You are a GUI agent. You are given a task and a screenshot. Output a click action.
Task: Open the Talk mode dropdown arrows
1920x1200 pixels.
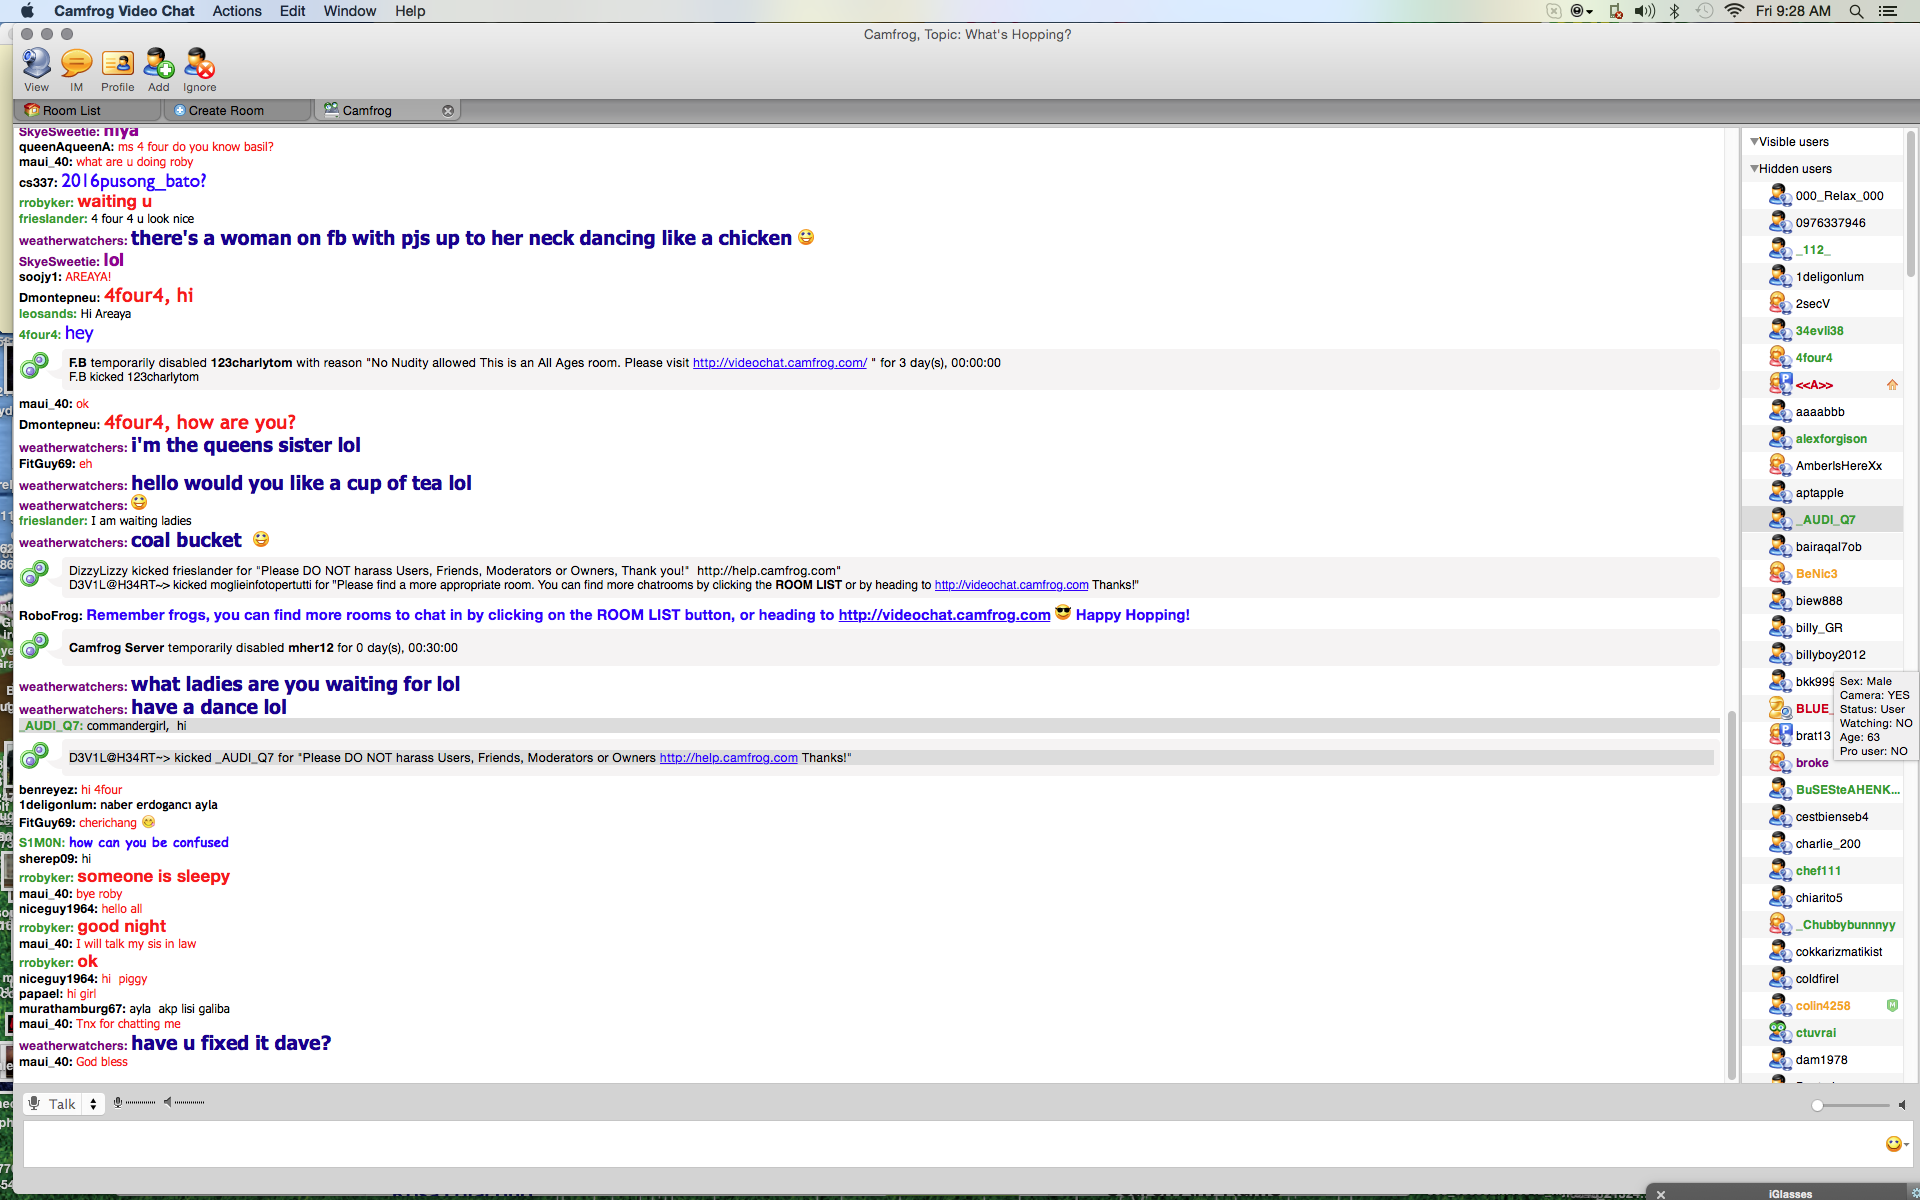93,1104
